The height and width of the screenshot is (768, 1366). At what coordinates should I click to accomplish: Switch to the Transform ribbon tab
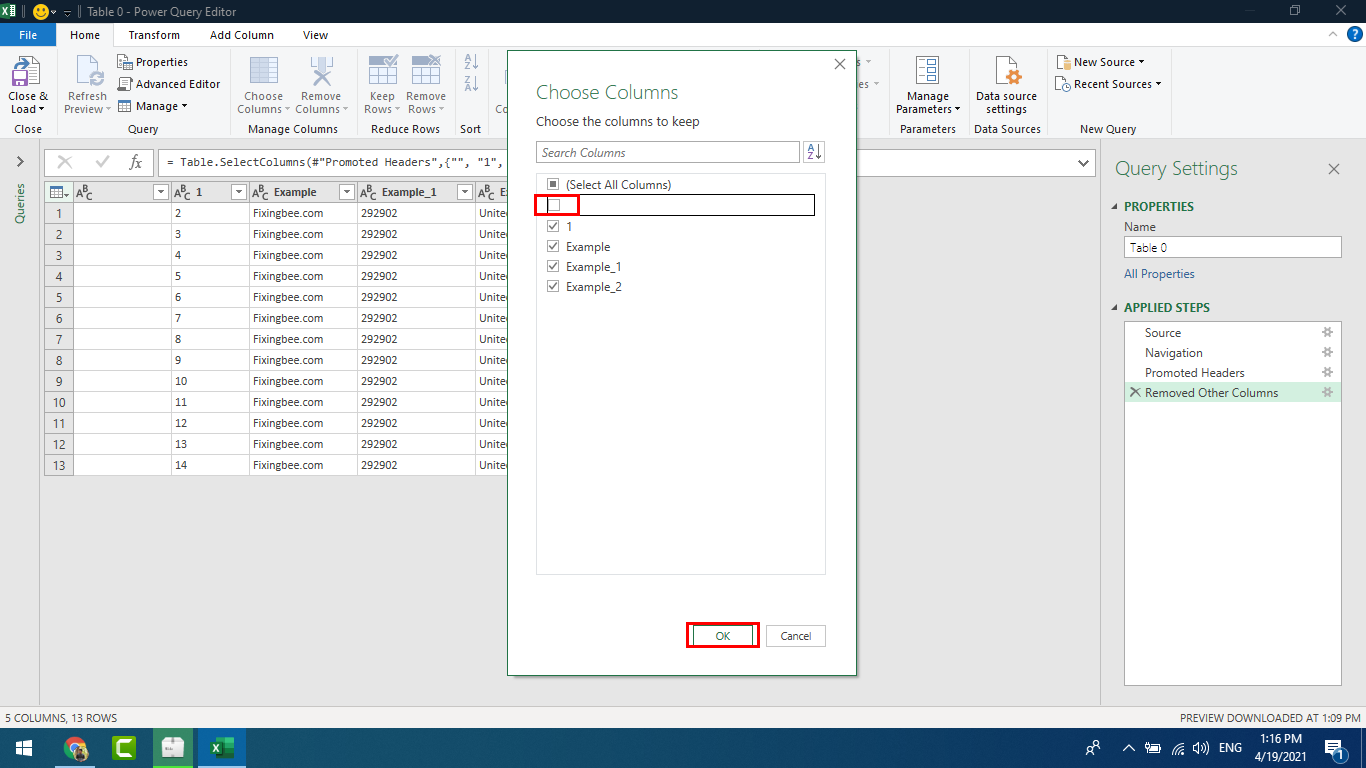154,35
